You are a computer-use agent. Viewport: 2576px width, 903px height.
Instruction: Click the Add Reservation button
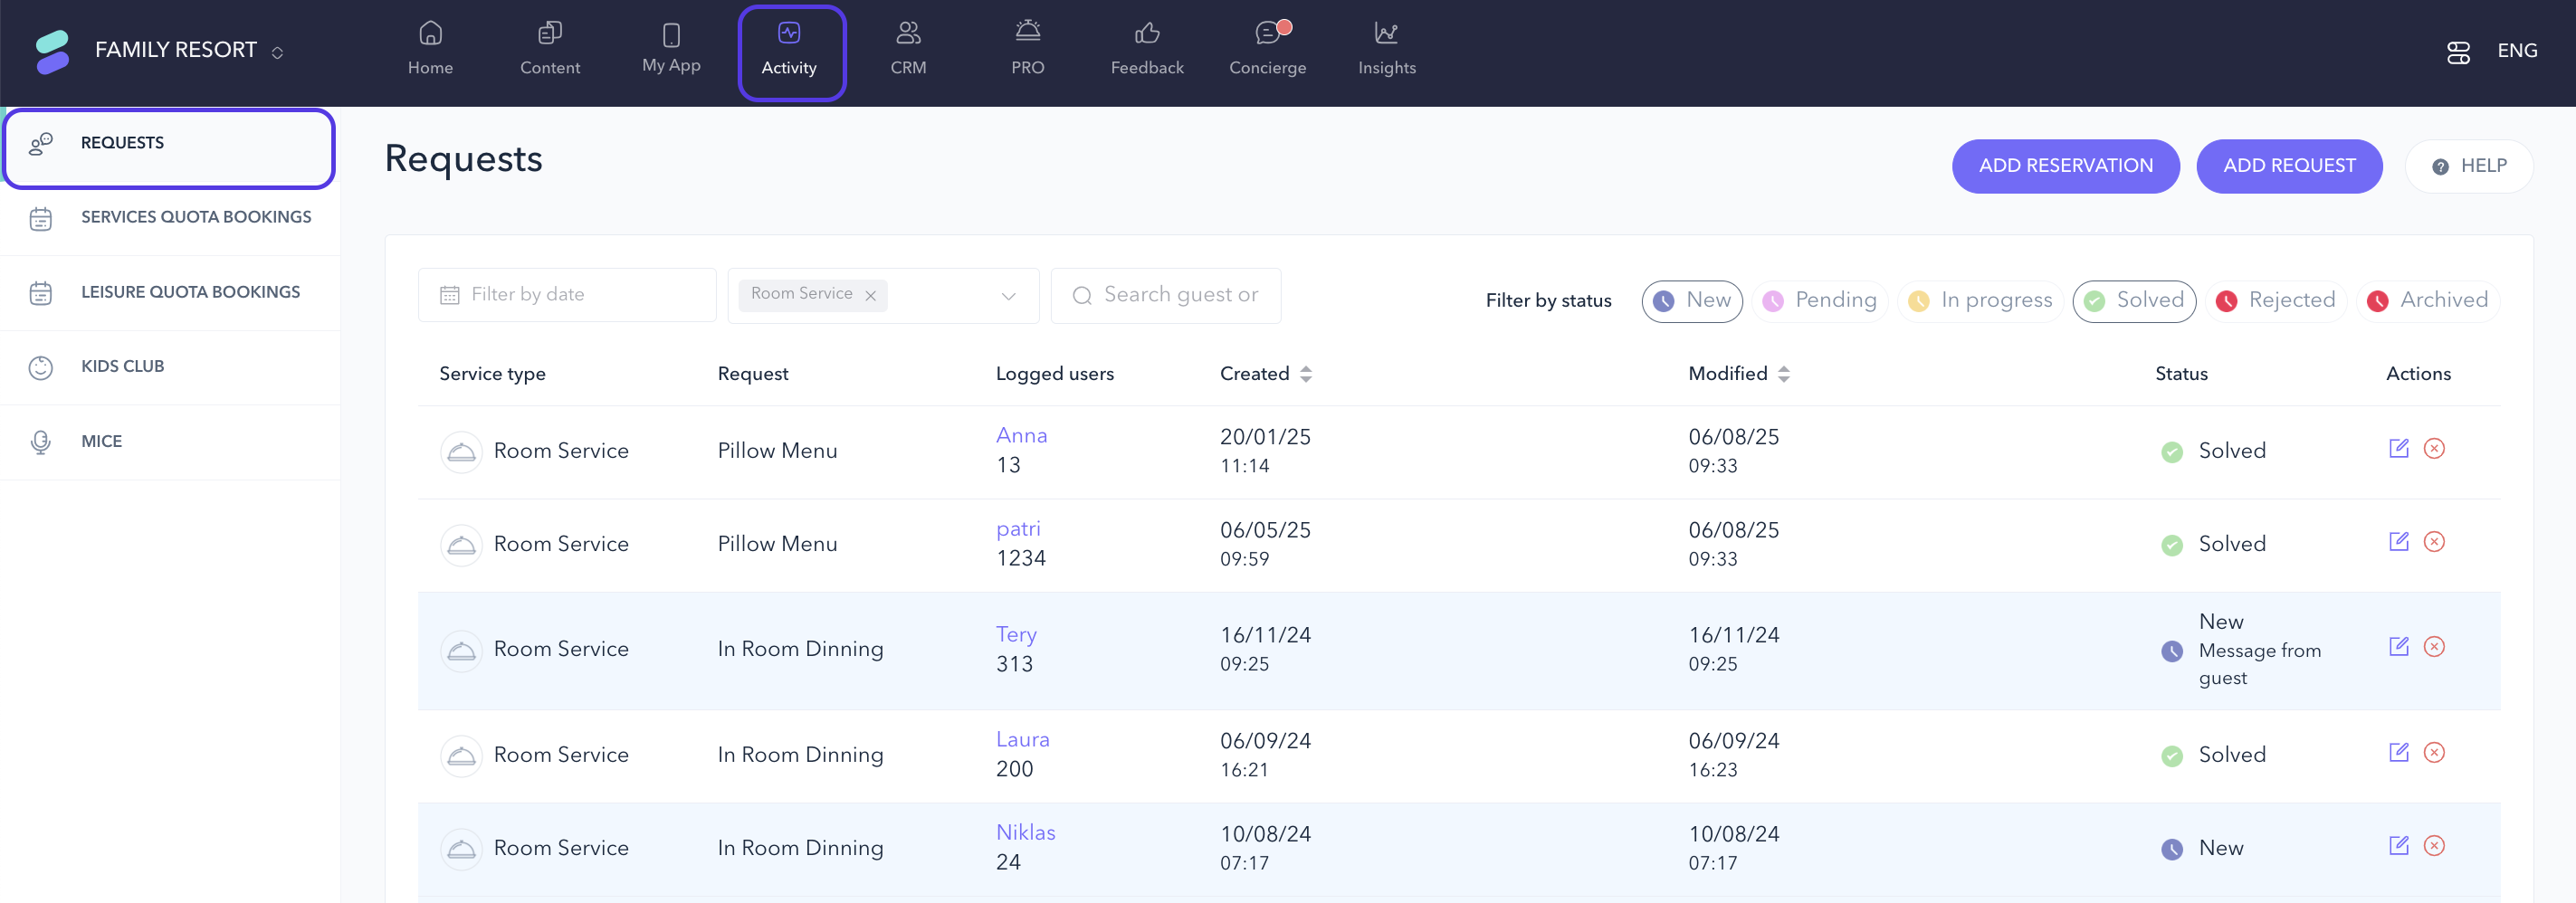2065,166
